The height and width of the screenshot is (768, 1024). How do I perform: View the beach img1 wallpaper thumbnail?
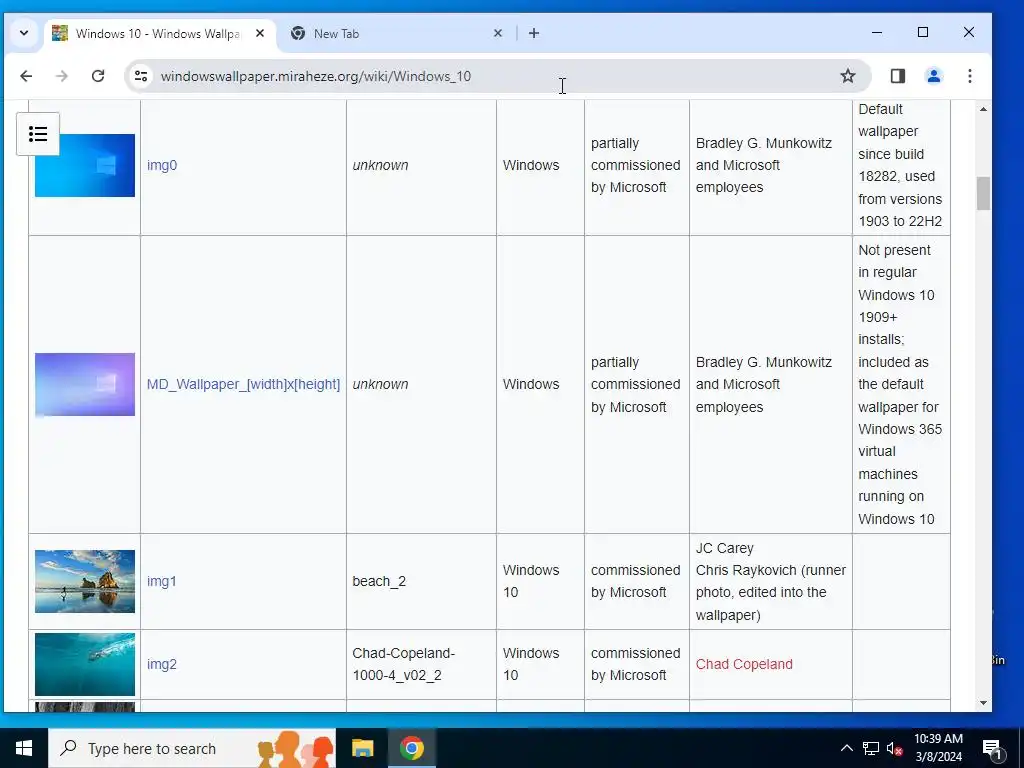(85, 581)
